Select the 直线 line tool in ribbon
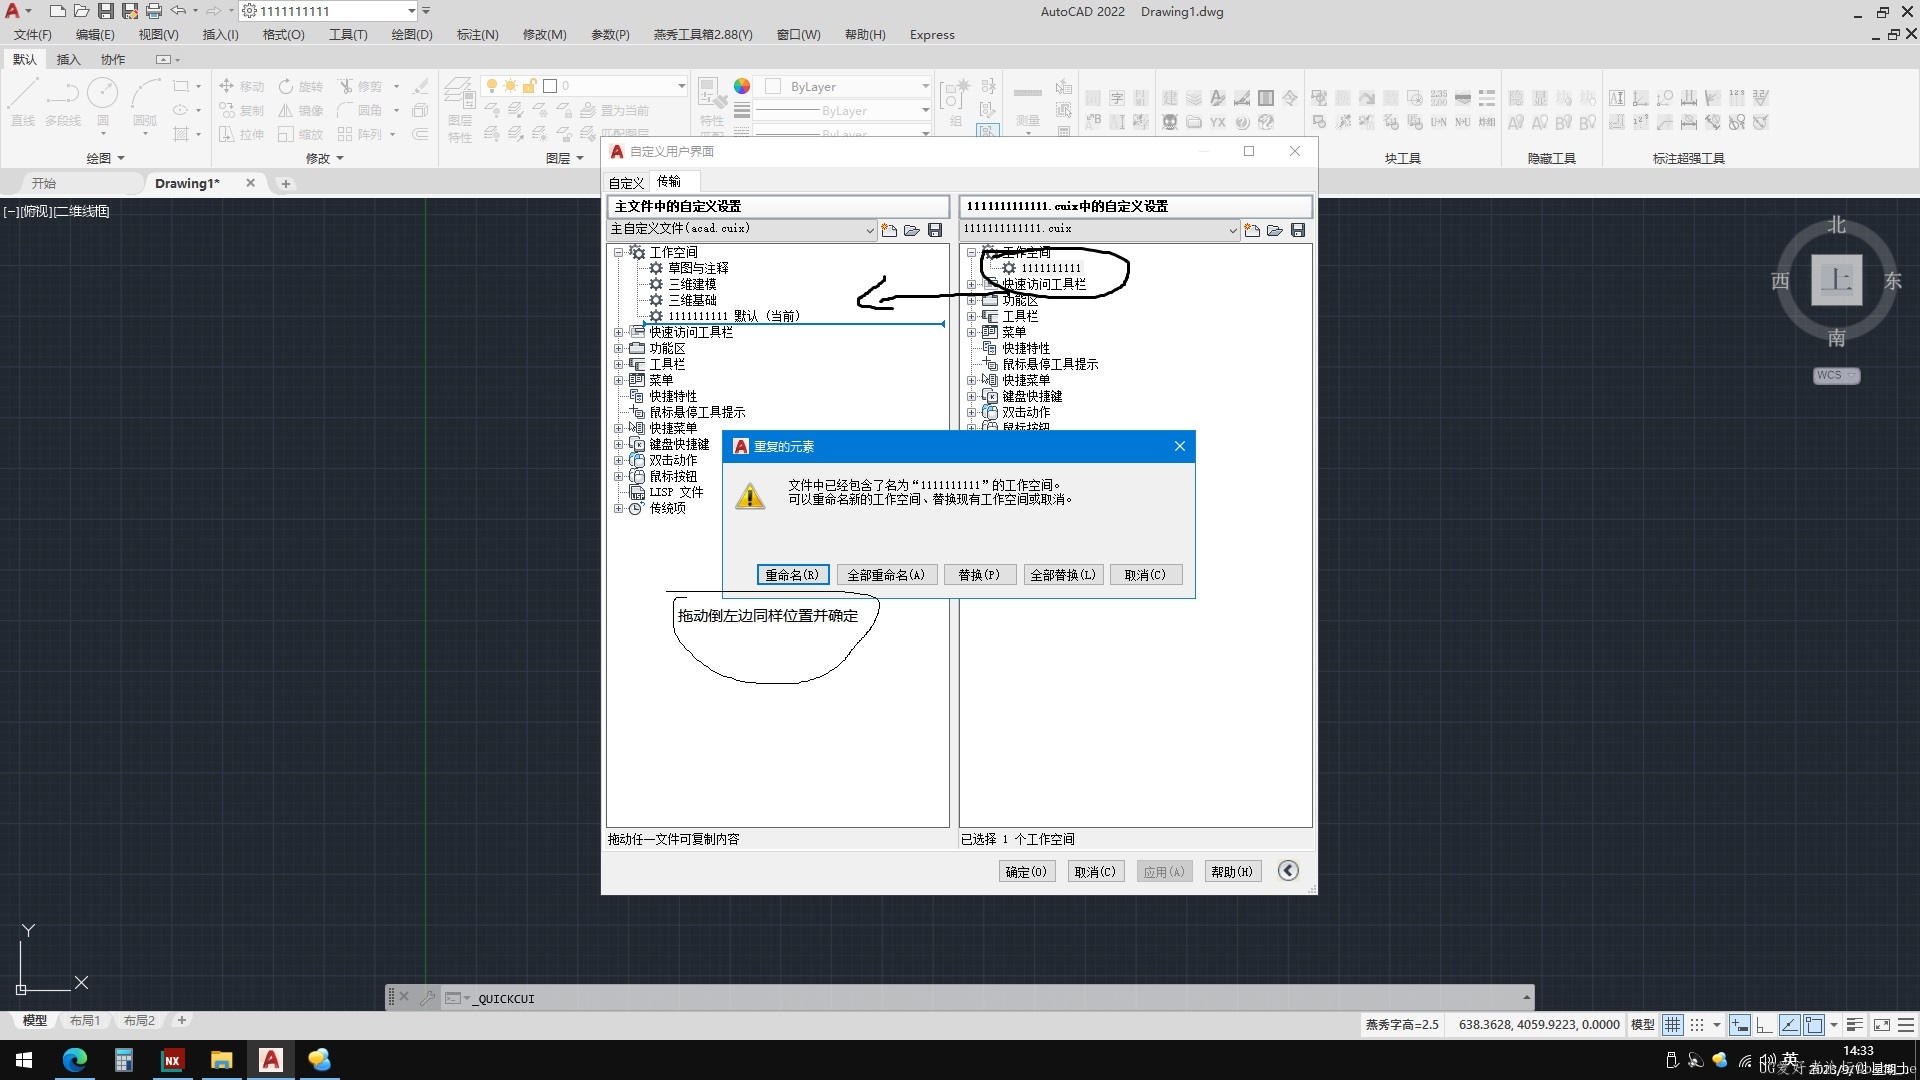 click(23, 102)
